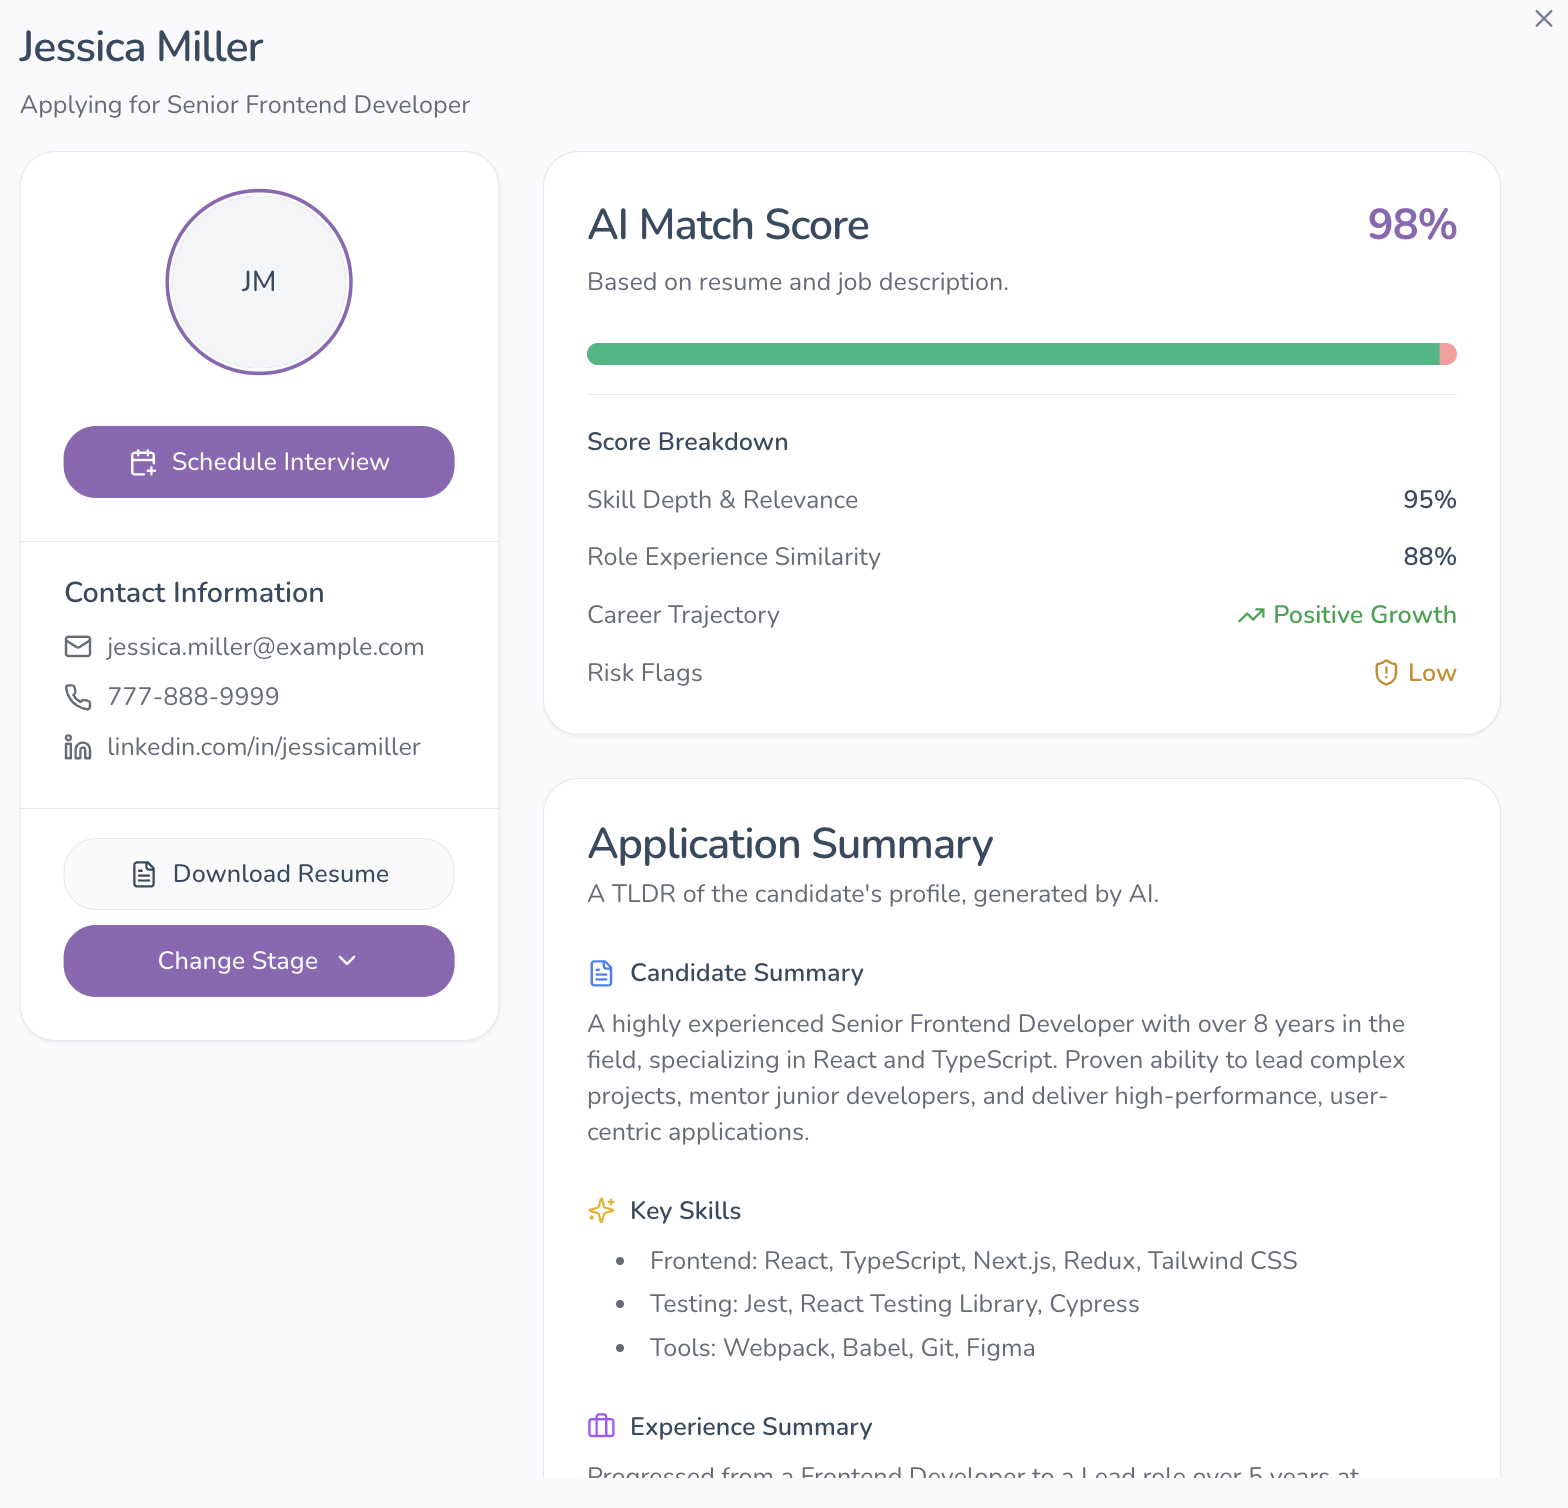The image size is (1568, 1508).
Task: Click the shield icon next to Low risk
Action: (1386, 673)
